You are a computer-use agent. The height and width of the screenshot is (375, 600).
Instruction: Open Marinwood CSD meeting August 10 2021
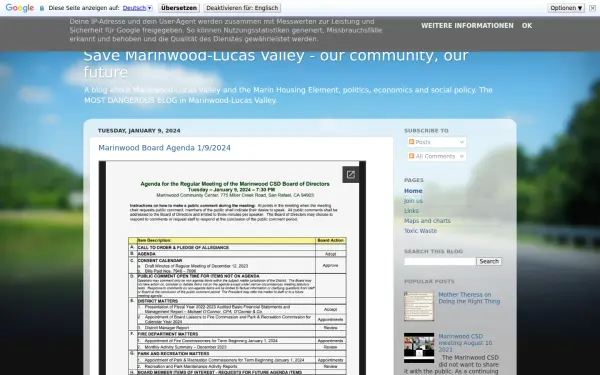tap(465, 343)
